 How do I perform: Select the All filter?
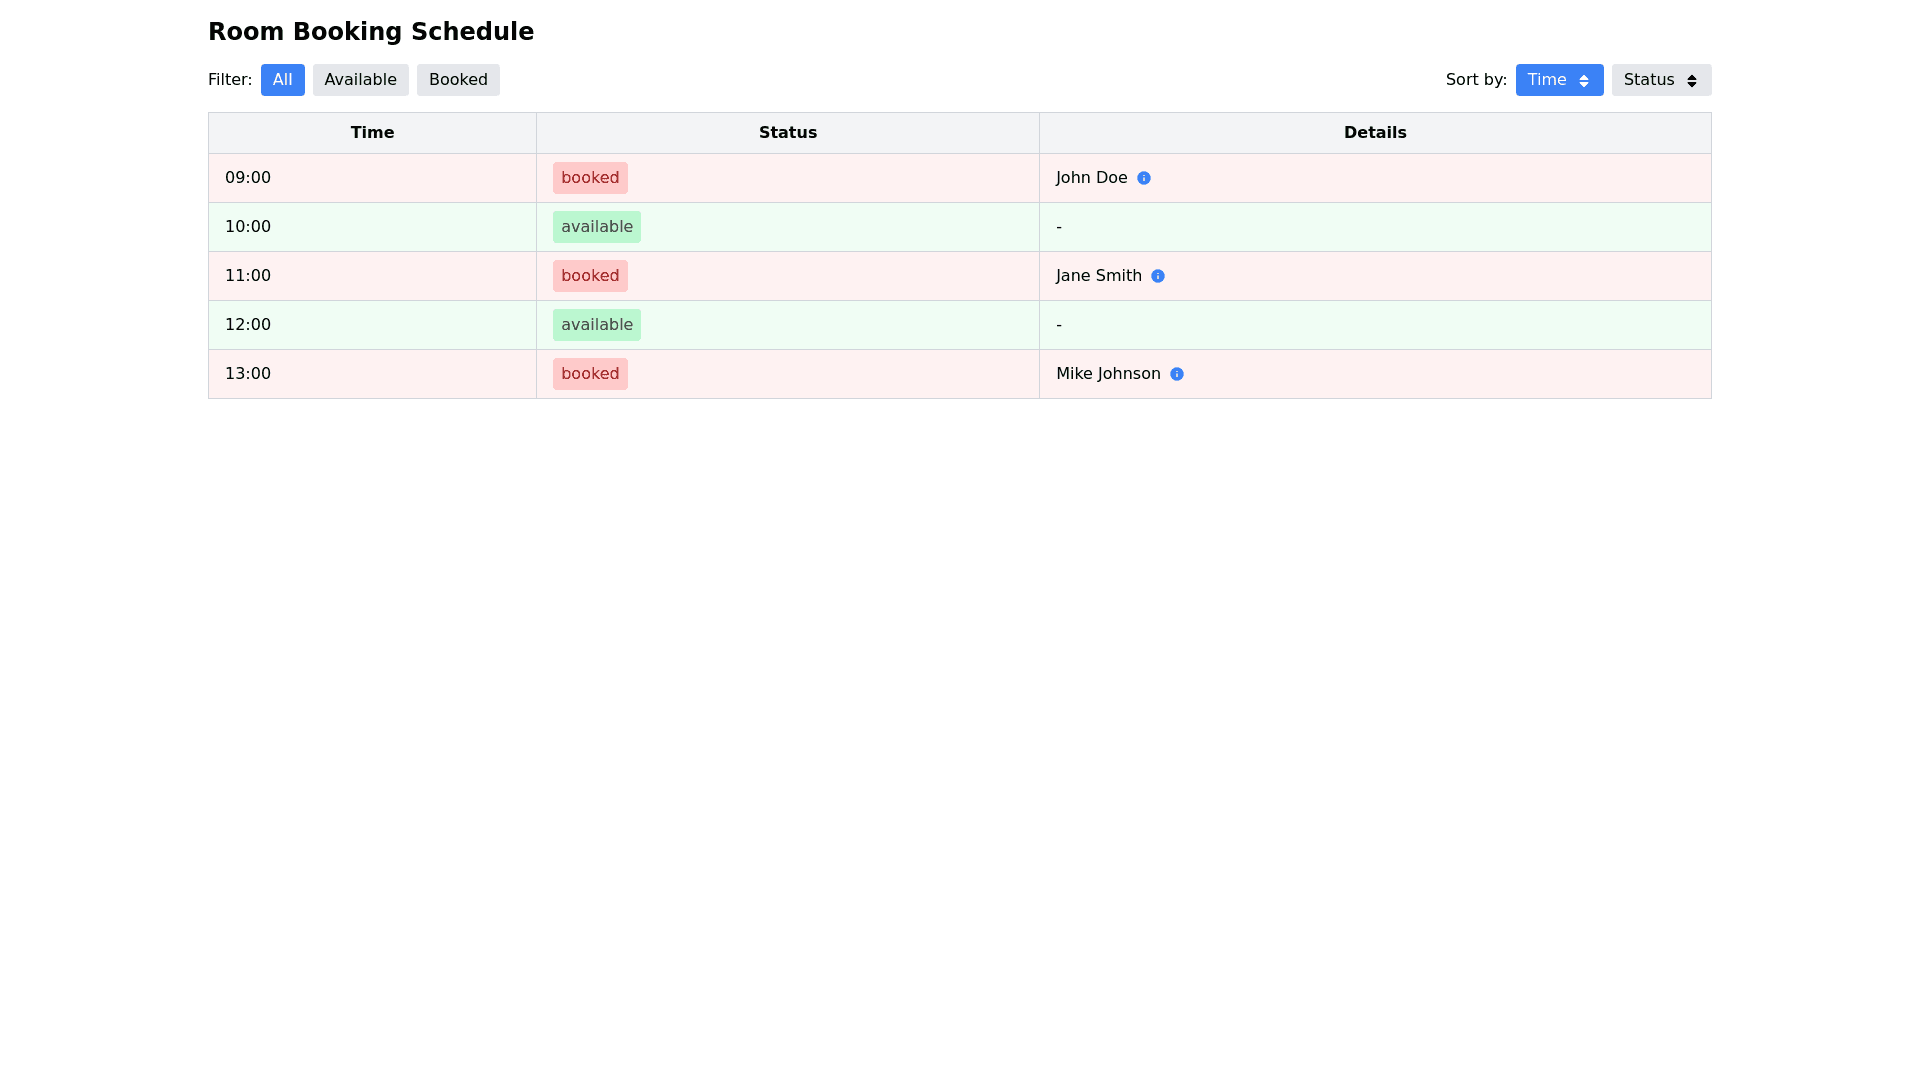[x=282, y=80]
